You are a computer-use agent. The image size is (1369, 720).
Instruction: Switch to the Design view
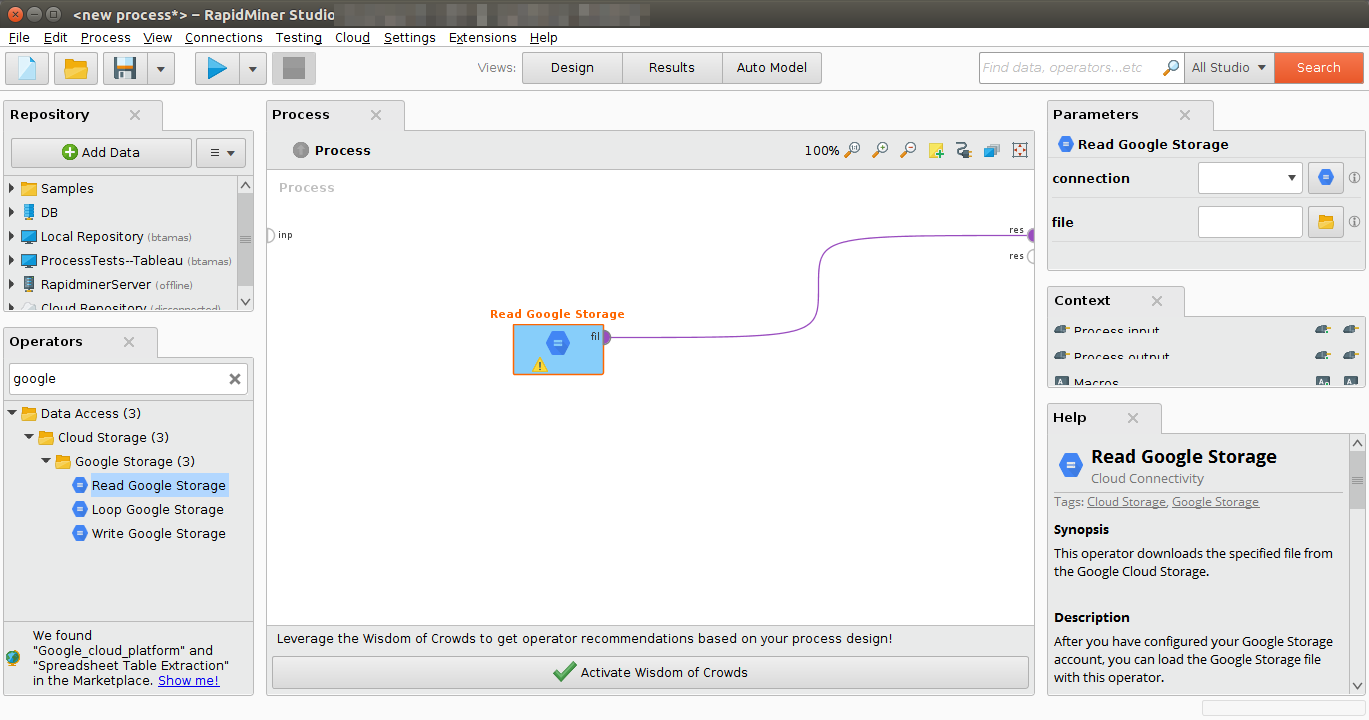click(572, 68)
